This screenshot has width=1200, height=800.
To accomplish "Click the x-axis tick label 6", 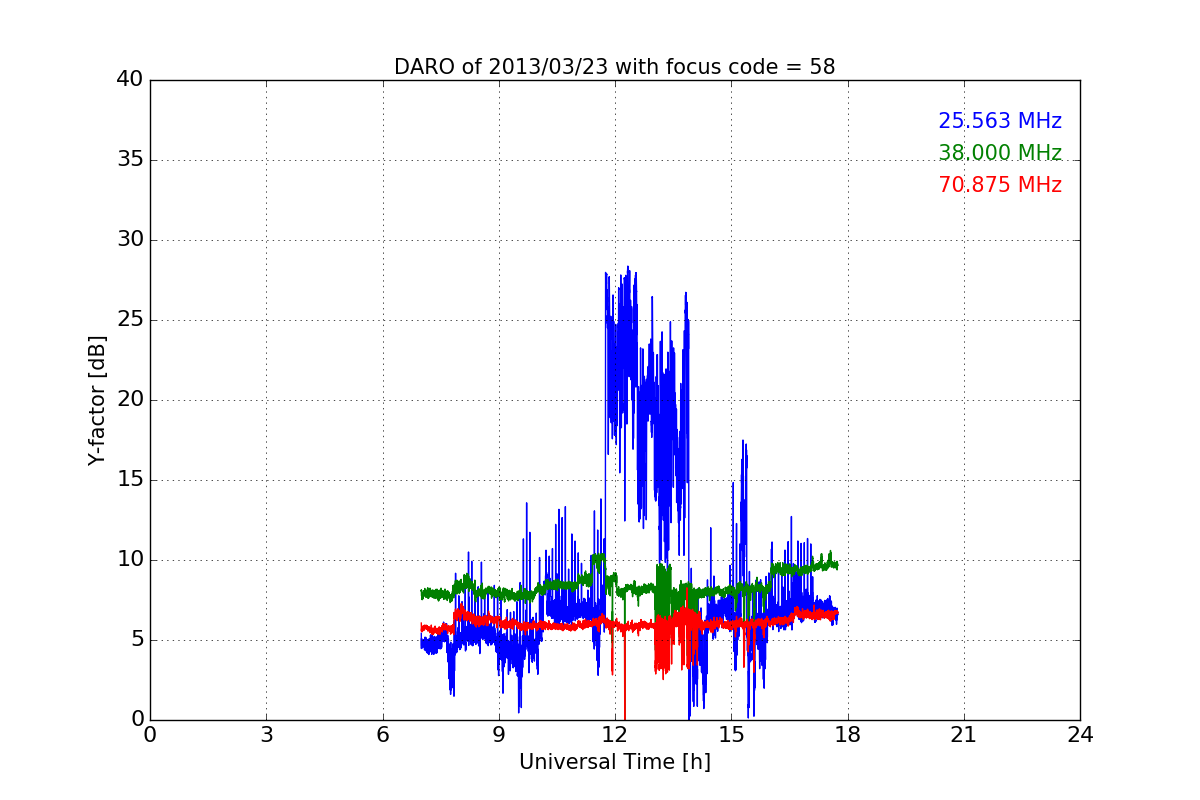I will coord(382,735).
